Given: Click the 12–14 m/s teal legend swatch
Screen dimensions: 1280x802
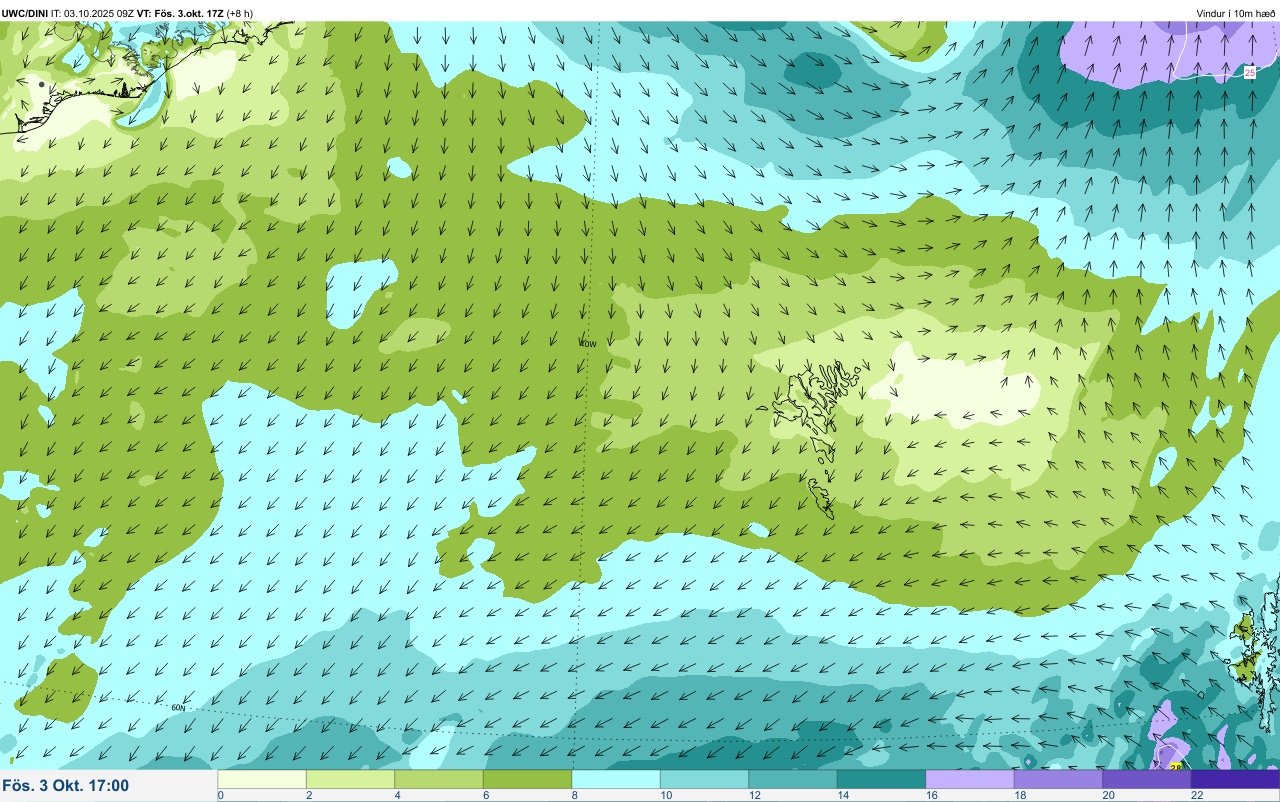Looking at the screenshot, I should pos(793,779).
